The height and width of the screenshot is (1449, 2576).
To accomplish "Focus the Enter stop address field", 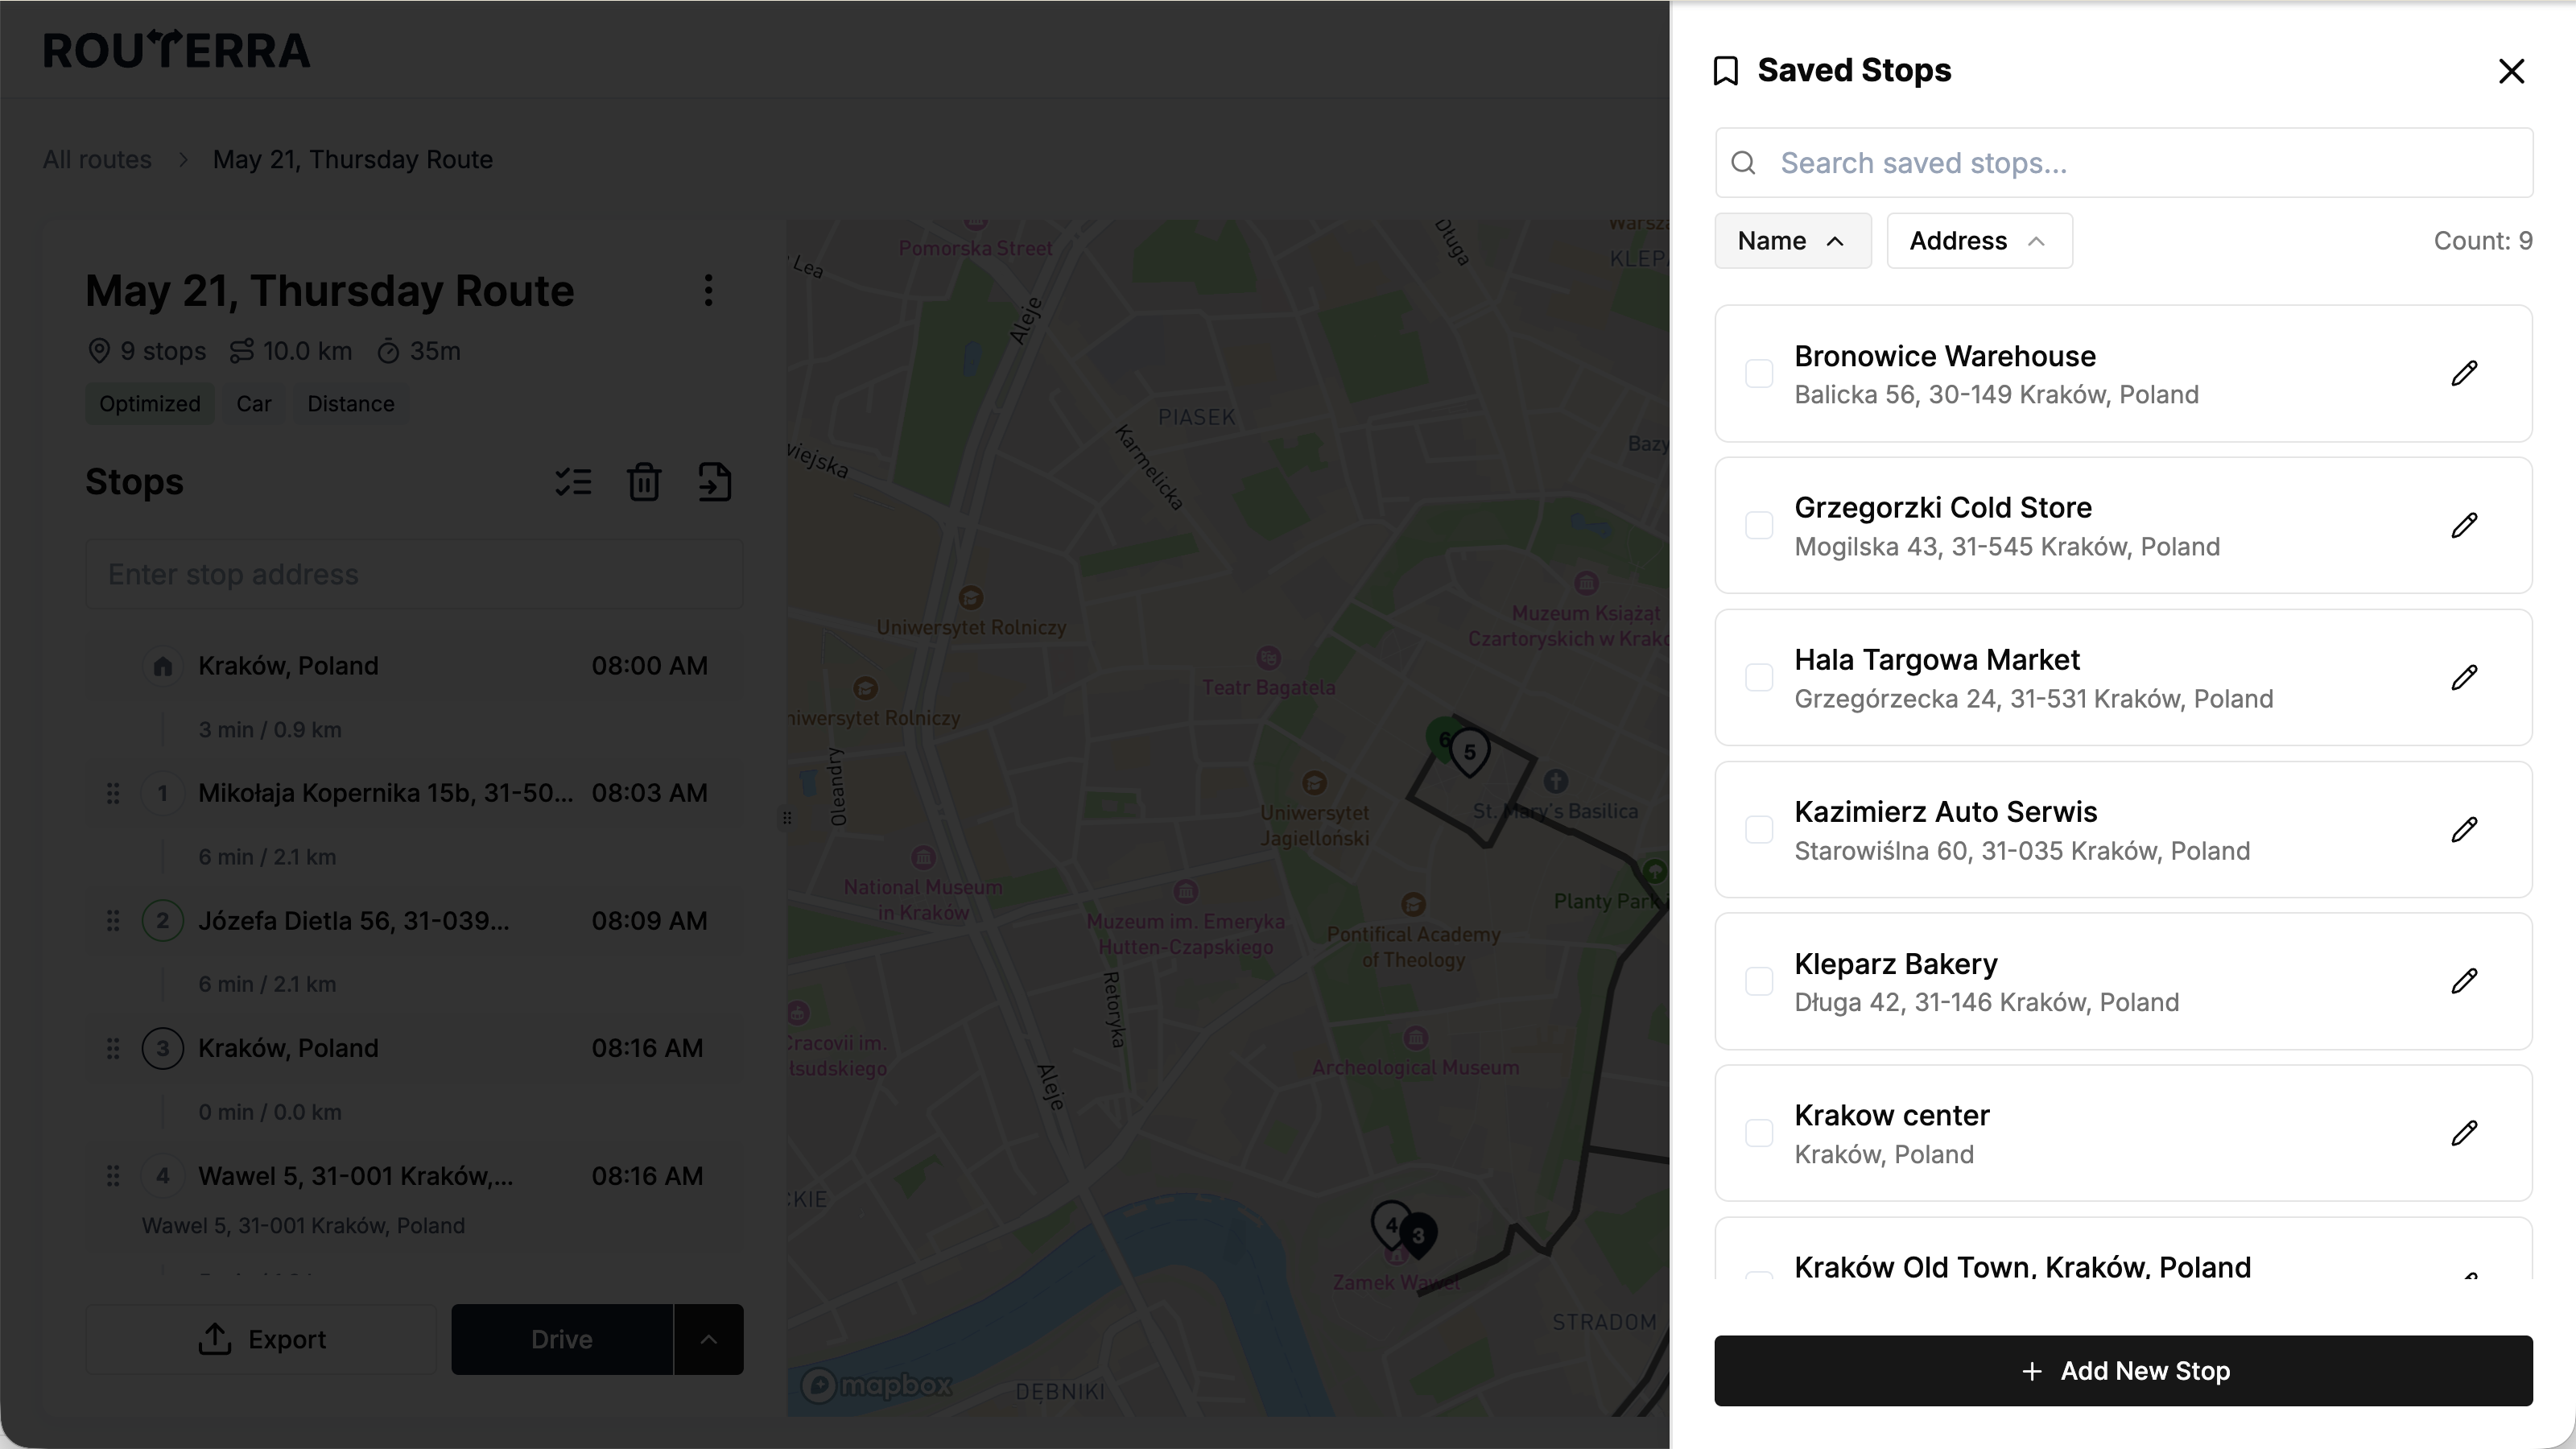I will (414, 574).
